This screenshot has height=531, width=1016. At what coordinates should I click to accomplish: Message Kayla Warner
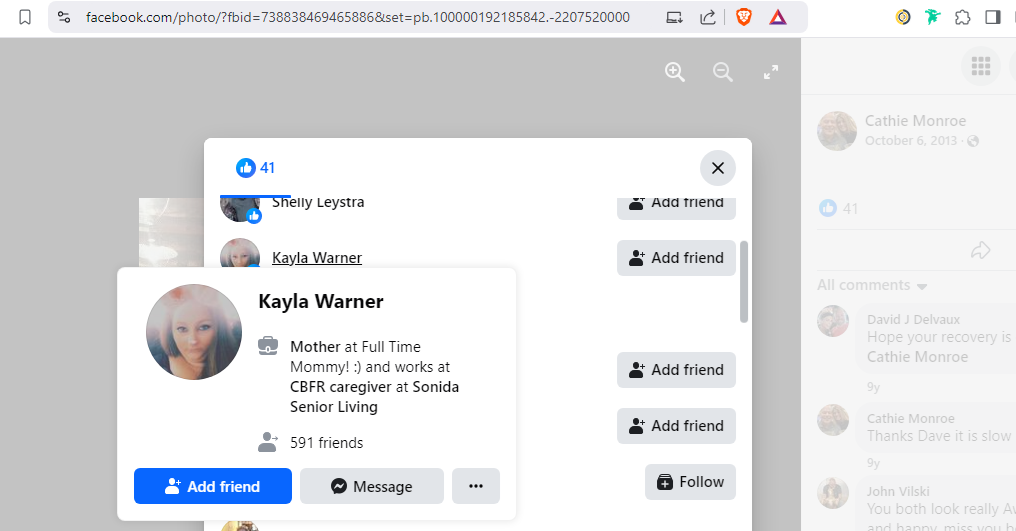coord(371,486)
